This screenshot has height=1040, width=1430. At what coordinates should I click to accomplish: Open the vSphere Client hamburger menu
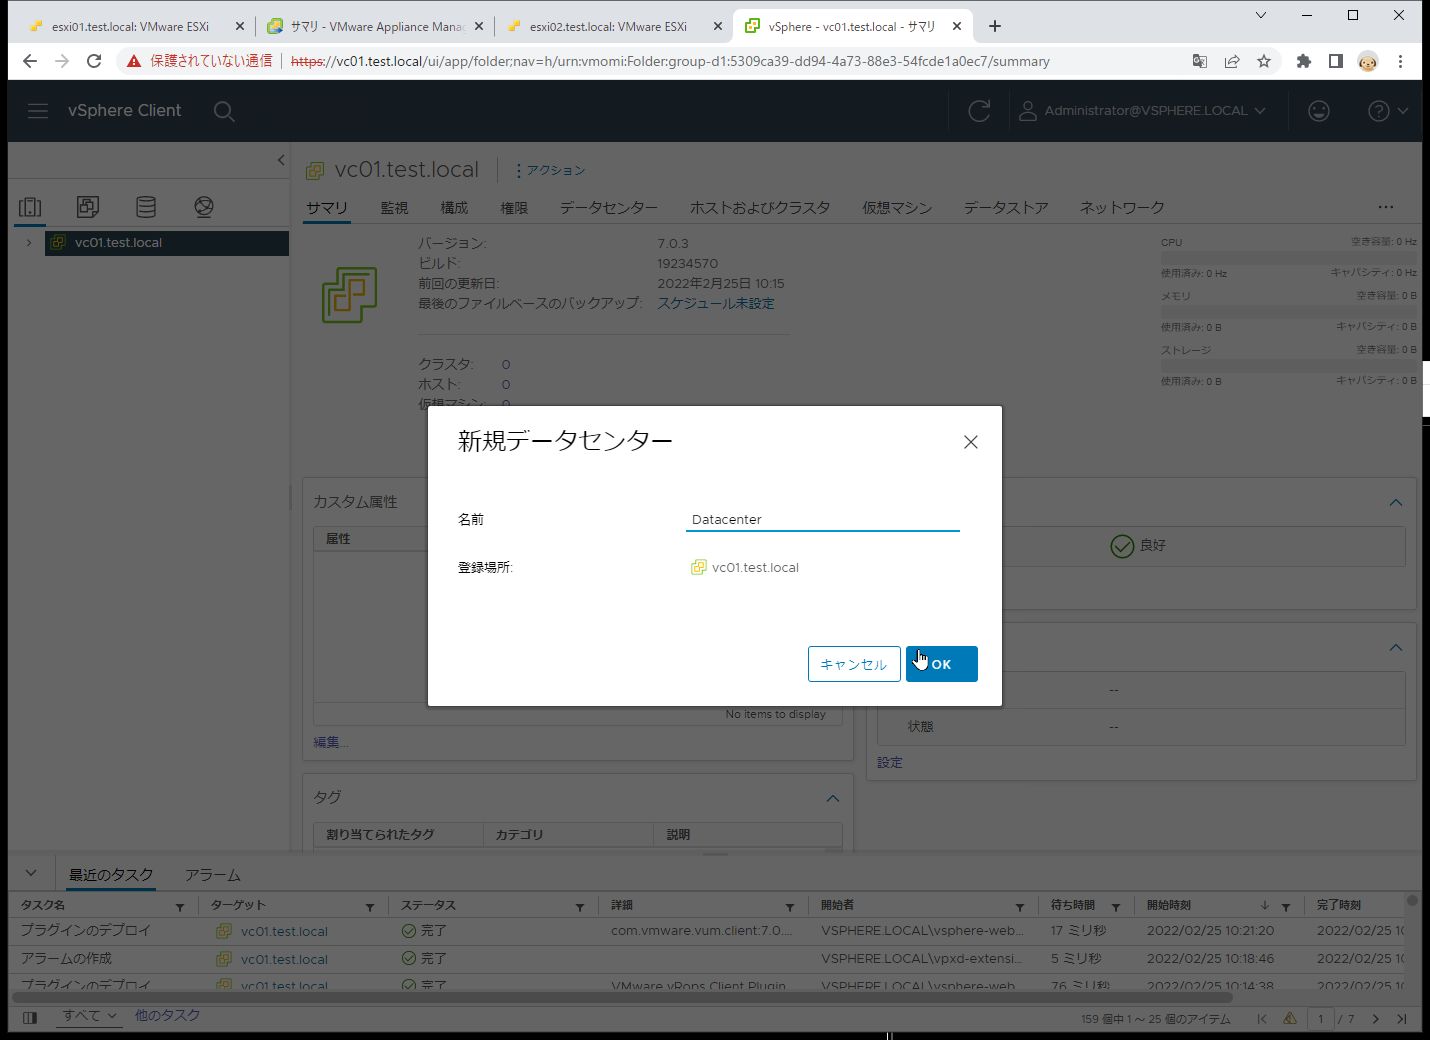(38, 111)
